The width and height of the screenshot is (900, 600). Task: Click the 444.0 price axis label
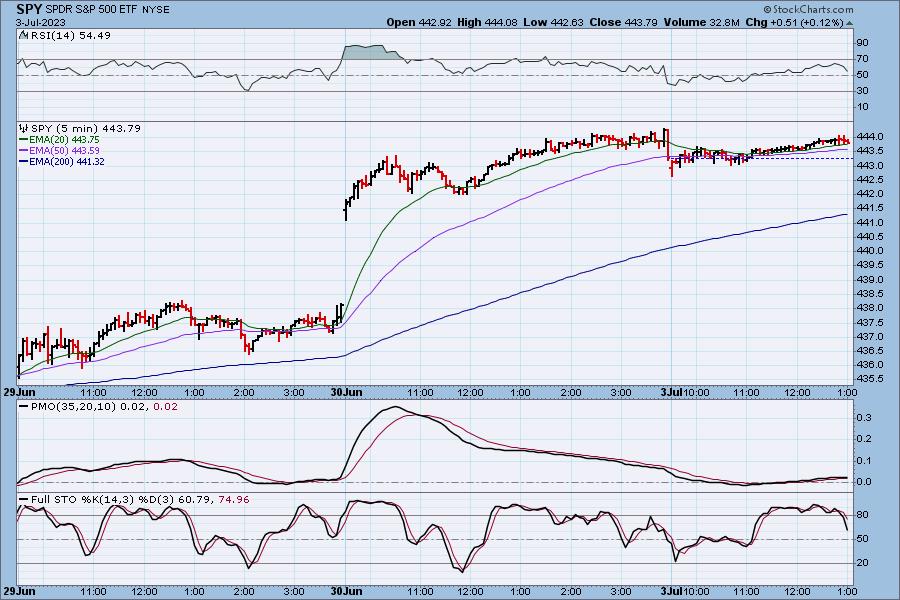click(x=870, y=137)
